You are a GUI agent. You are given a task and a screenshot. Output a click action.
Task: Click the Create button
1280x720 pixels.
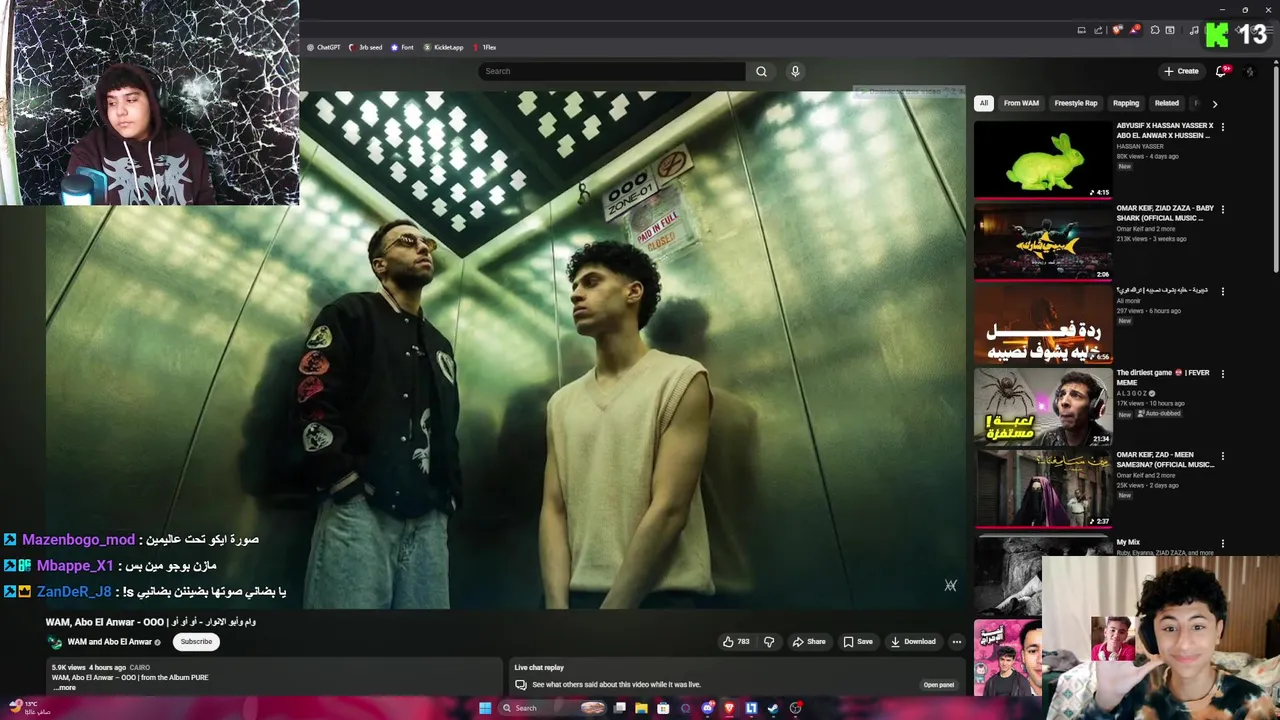pos(1181,71)
